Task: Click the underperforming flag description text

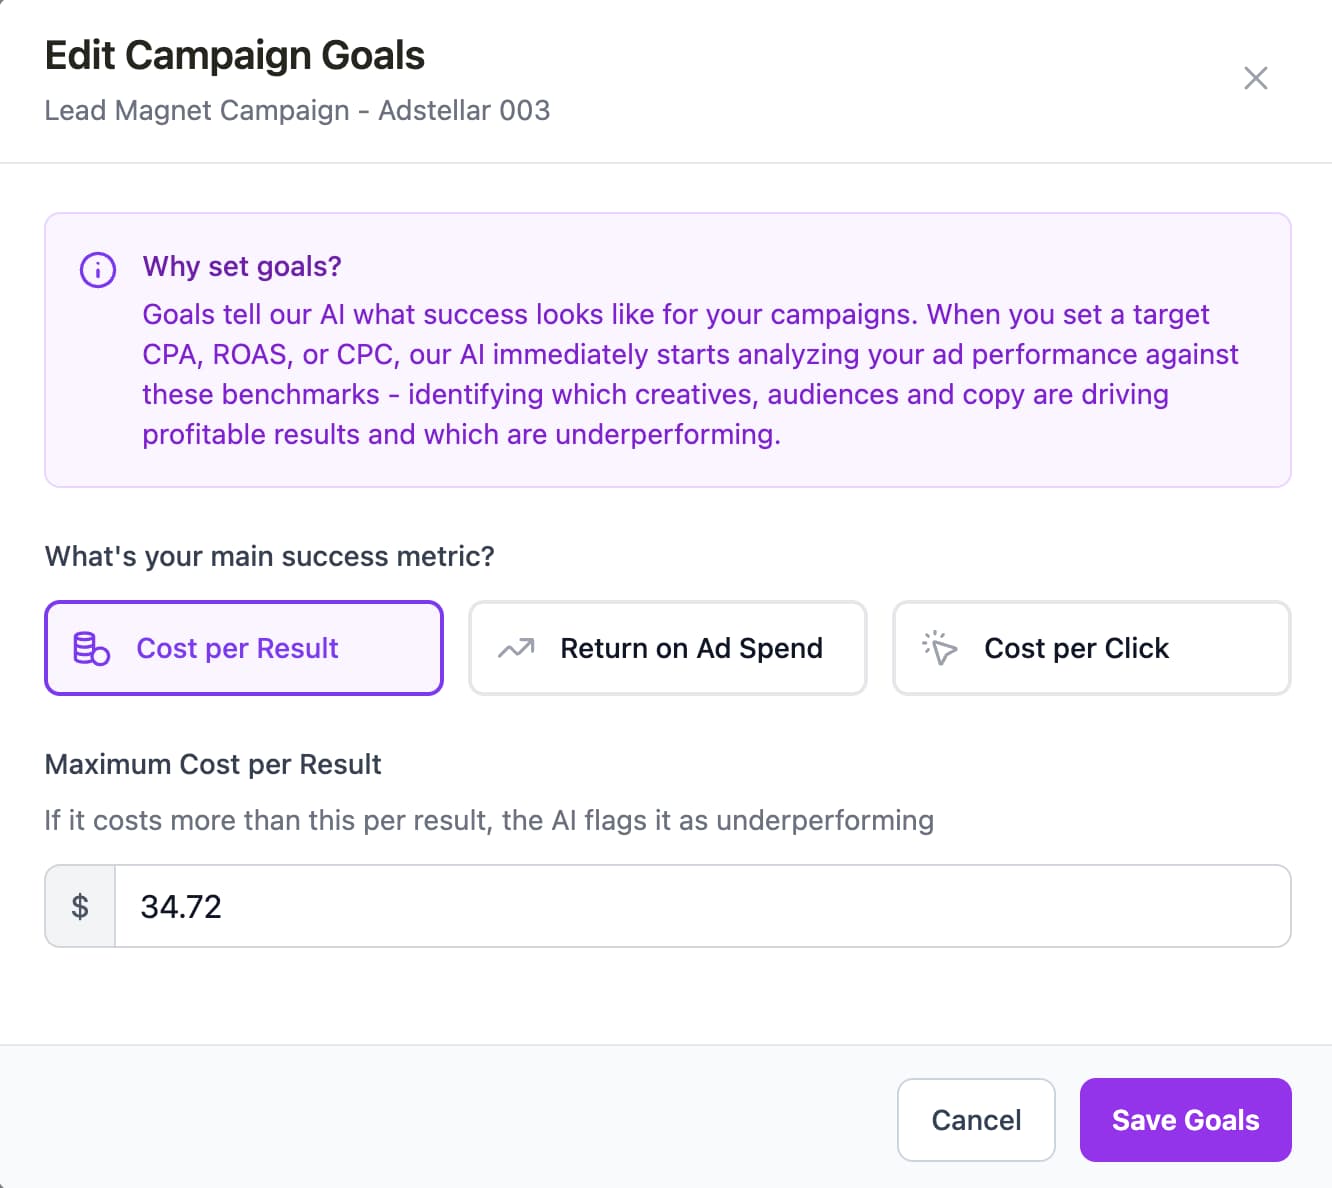Action: [x=488, y=820]
